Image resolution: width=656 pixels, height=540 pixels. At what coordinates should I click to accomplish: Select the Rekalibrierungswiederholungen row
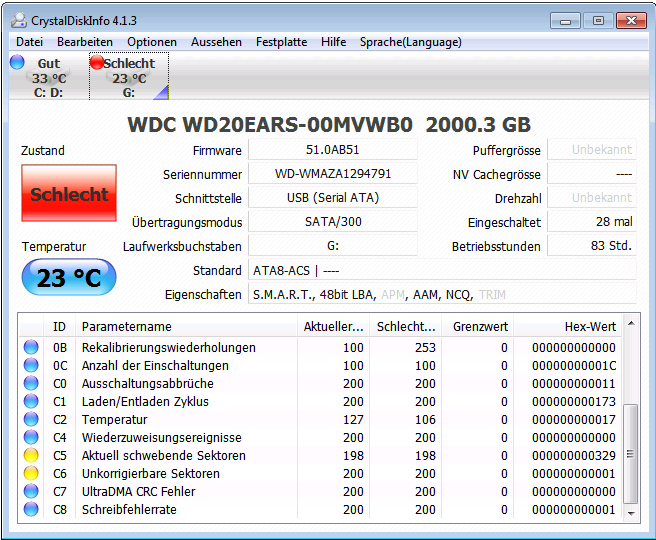point(320,347)
